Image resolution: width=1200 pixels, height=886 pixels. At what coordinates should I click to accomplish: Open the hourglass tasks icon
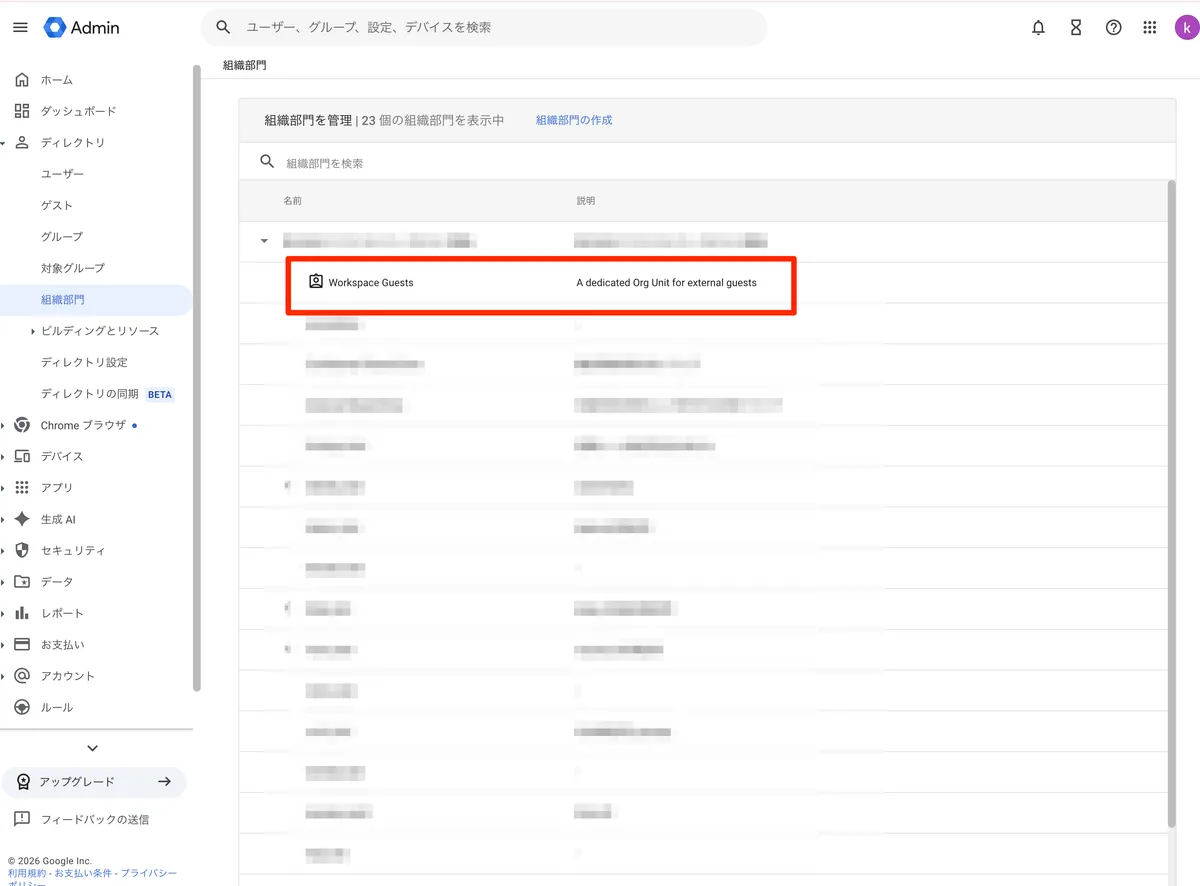click(1076, 28)
